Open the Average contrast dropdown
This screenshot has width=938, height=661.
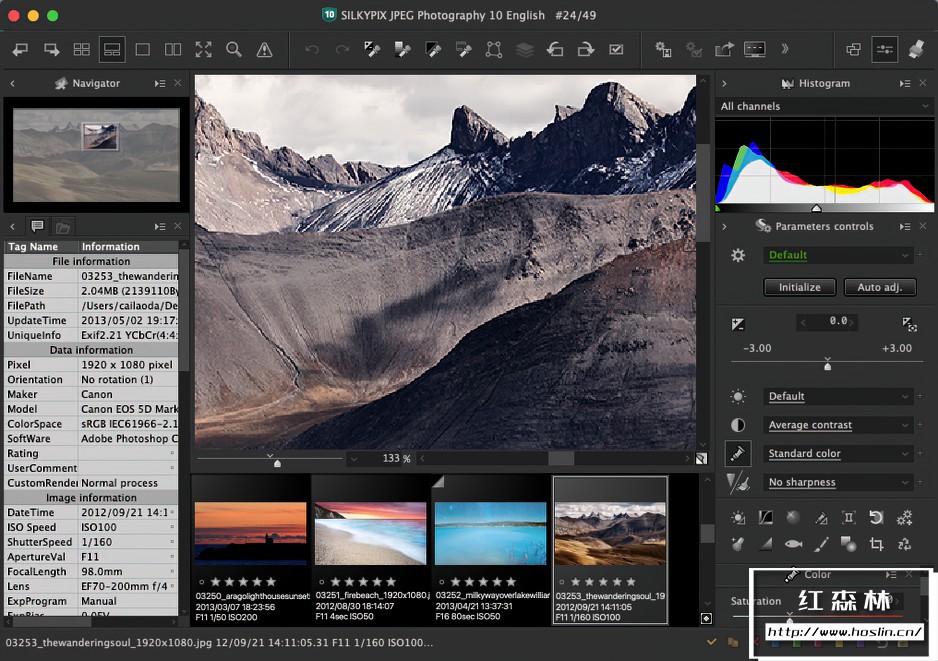837,425
